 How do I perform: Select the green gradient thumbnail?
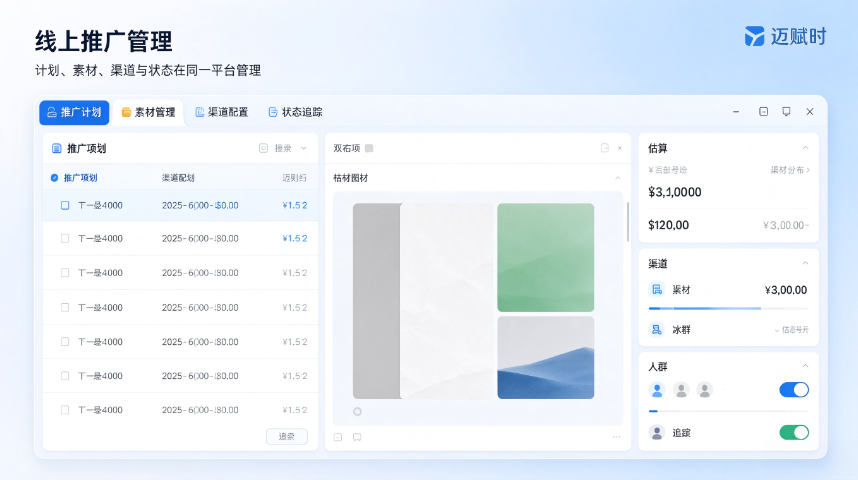[x=546, y=257]
